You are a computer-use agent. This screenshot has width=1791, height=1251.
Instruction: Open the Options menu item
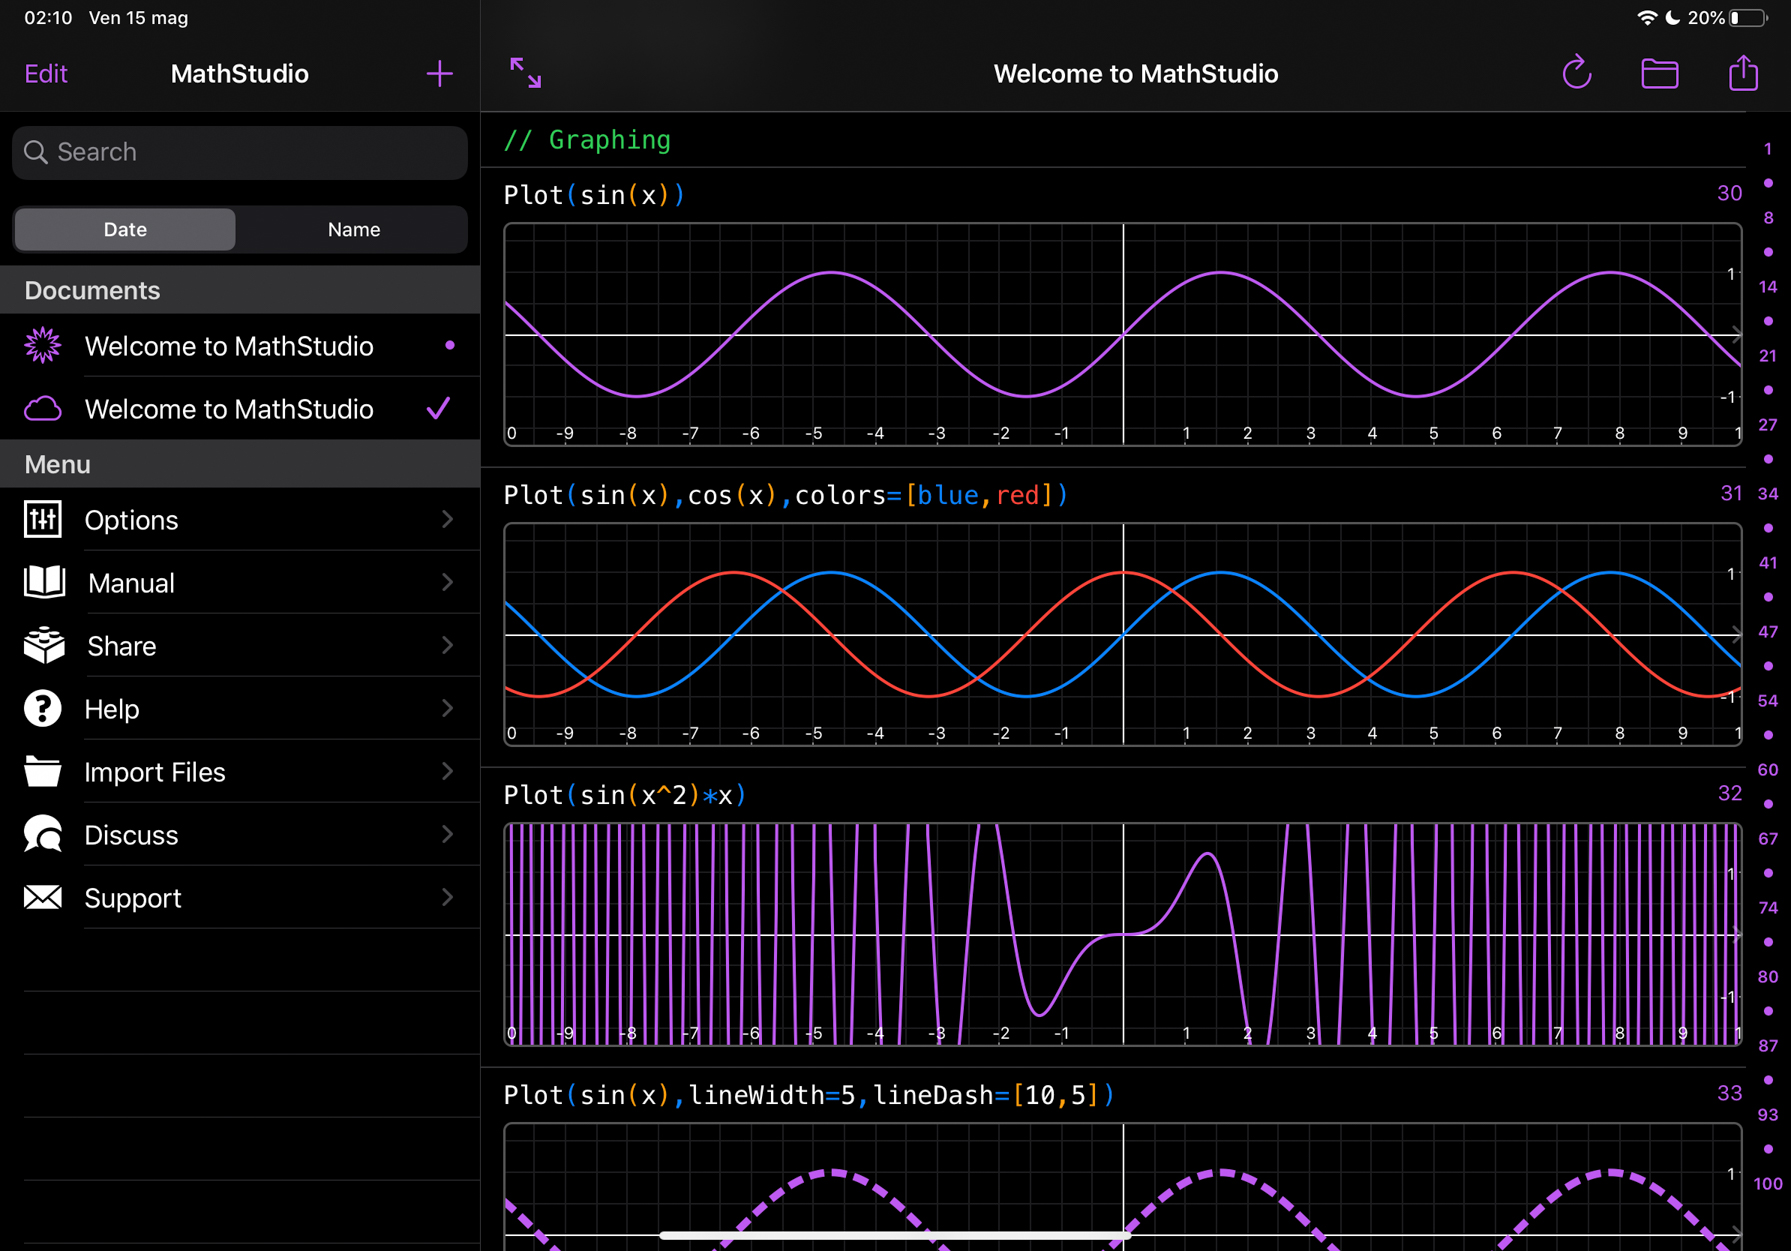coord(240,520)
